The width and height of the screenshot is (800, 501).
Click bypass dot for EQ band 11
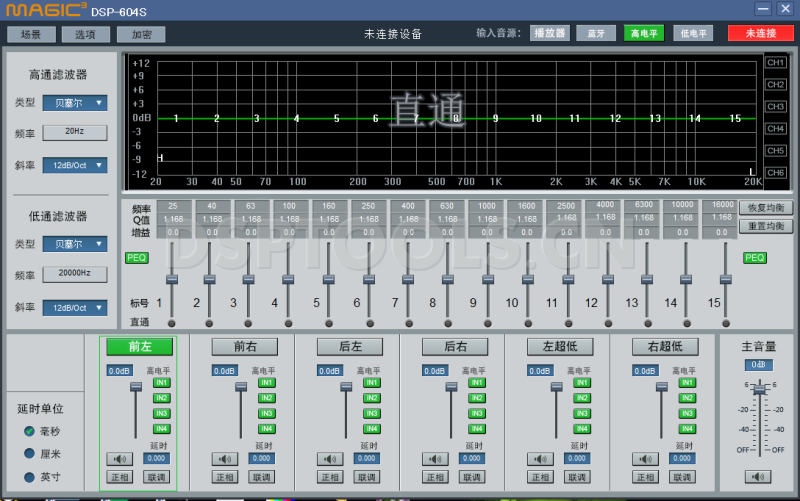pyautogui.click(x=568, y=323)
